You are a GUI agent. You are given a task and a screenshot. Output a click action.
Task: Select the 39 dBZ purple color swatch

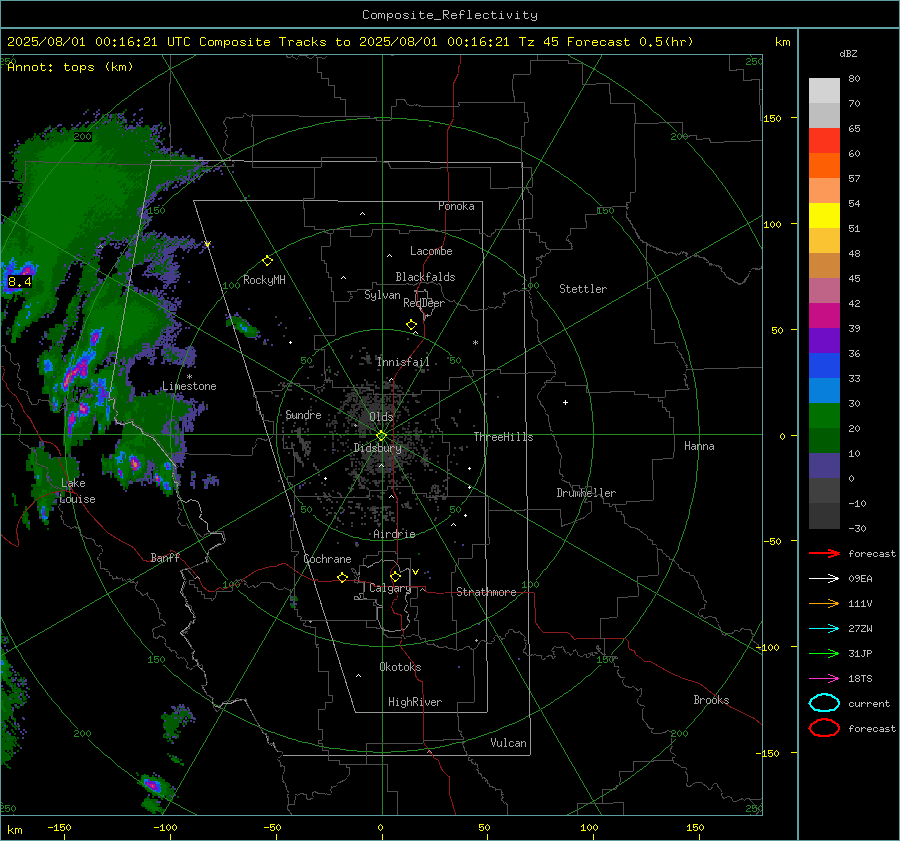coord(824,340)
